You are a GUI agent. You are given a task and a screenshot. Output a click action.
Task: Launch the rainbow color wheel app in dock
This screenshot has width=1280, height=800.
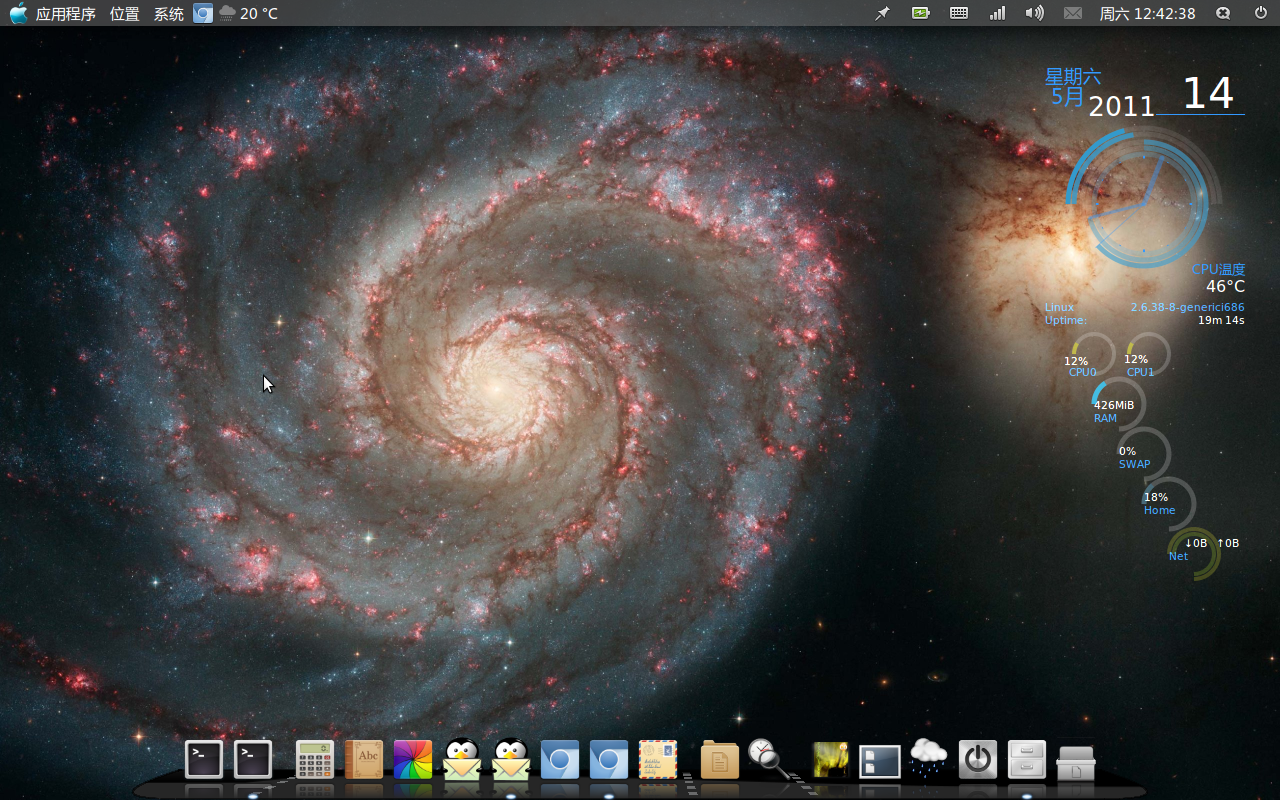[x=413, y=760]
